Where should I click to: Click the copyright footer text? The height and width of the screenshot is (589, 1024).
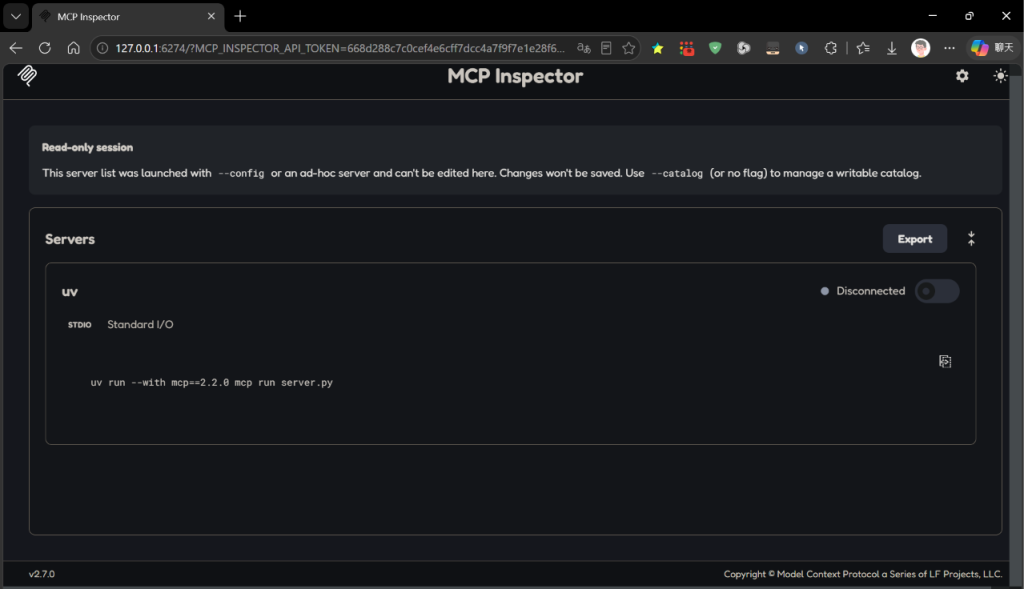(x=863, y=574)
